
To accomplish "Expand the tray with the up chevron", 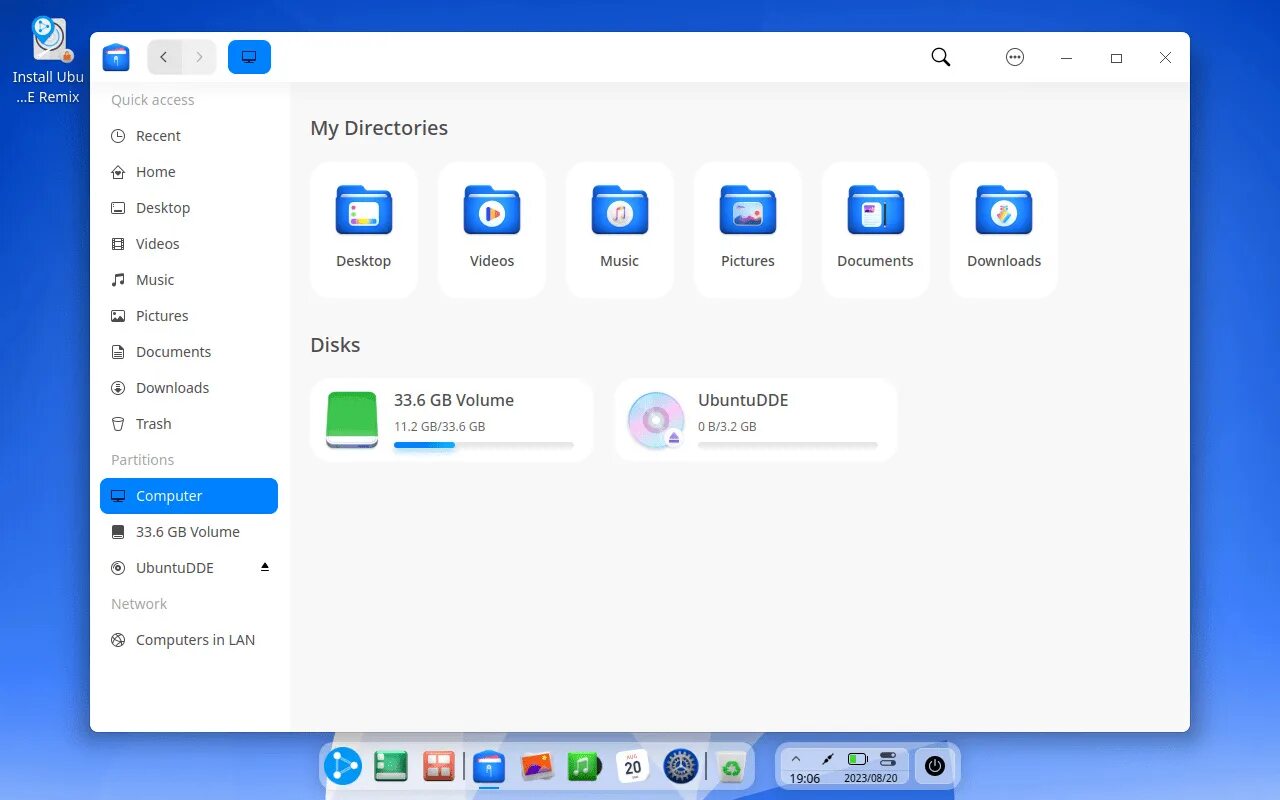I will (796, 759).
